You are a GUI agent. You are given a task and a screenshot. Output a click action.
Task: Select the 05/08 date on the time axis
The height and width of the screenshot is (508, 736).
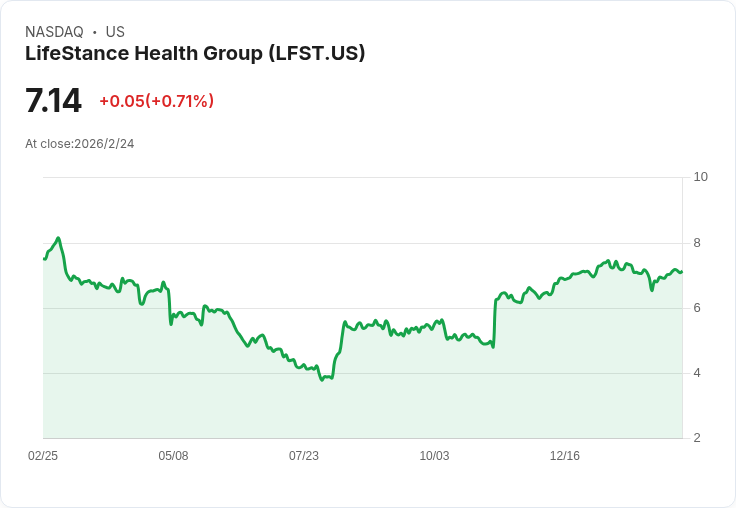point(173,456)
